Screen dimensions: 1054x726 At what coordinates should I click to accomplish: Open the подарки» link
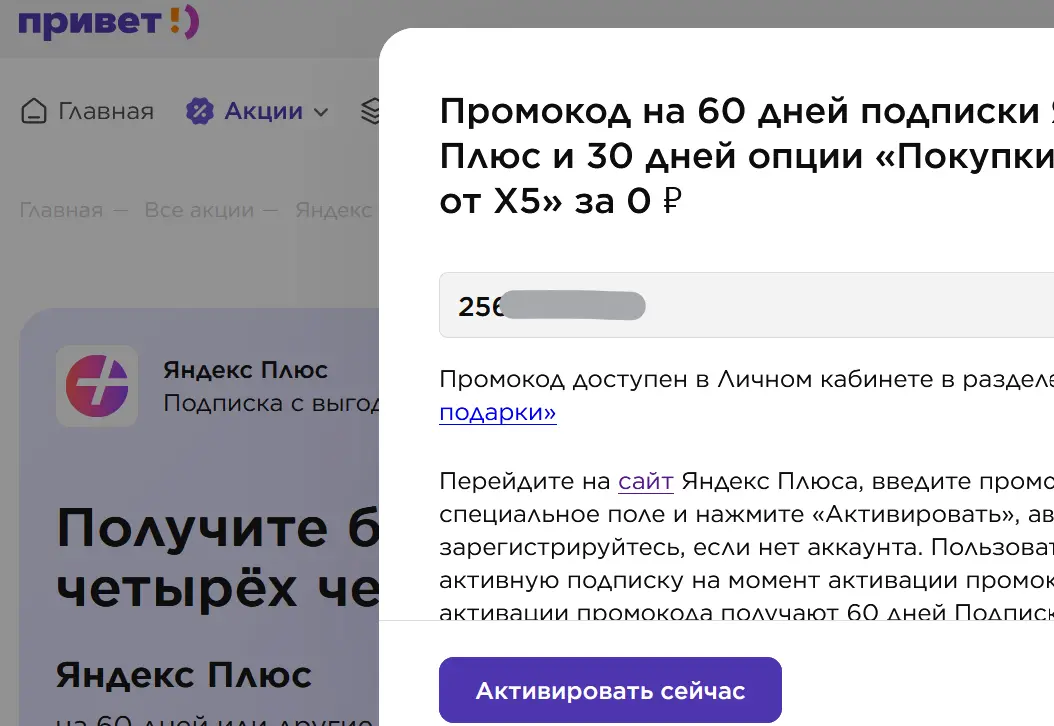tap(498, 412)
